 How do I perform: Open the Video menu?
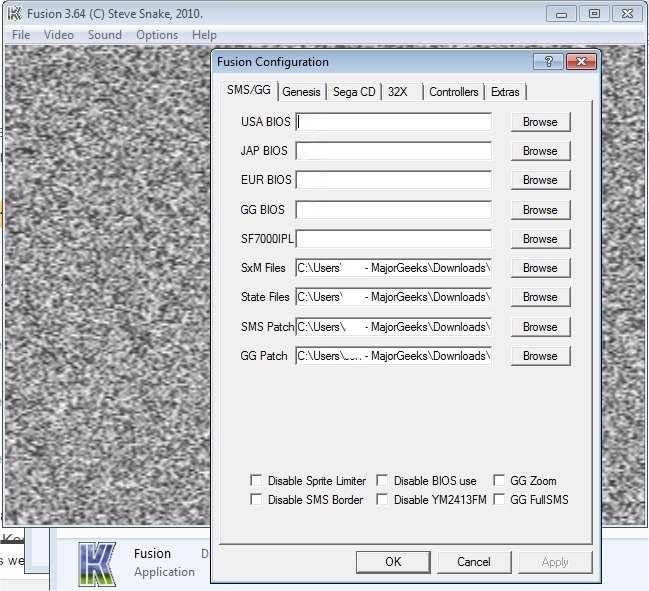(x=59, y=35)
